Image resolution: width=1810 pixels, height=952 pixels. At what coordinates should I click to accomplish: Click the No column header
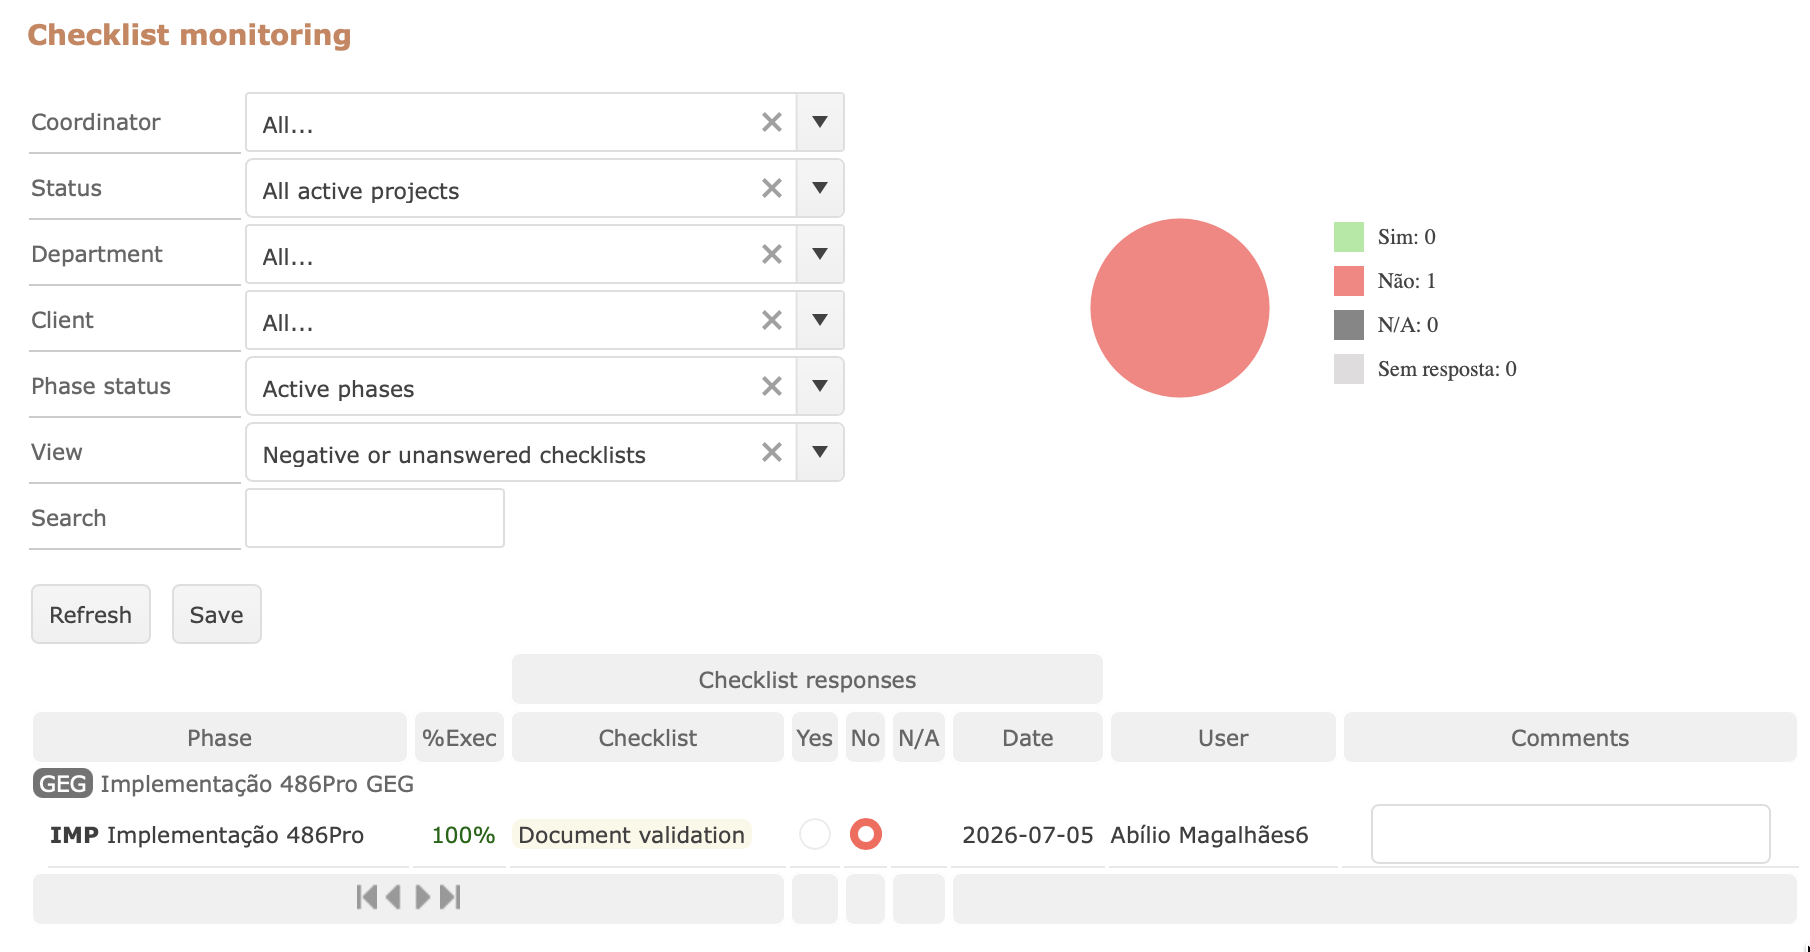[x=866, y=737]
